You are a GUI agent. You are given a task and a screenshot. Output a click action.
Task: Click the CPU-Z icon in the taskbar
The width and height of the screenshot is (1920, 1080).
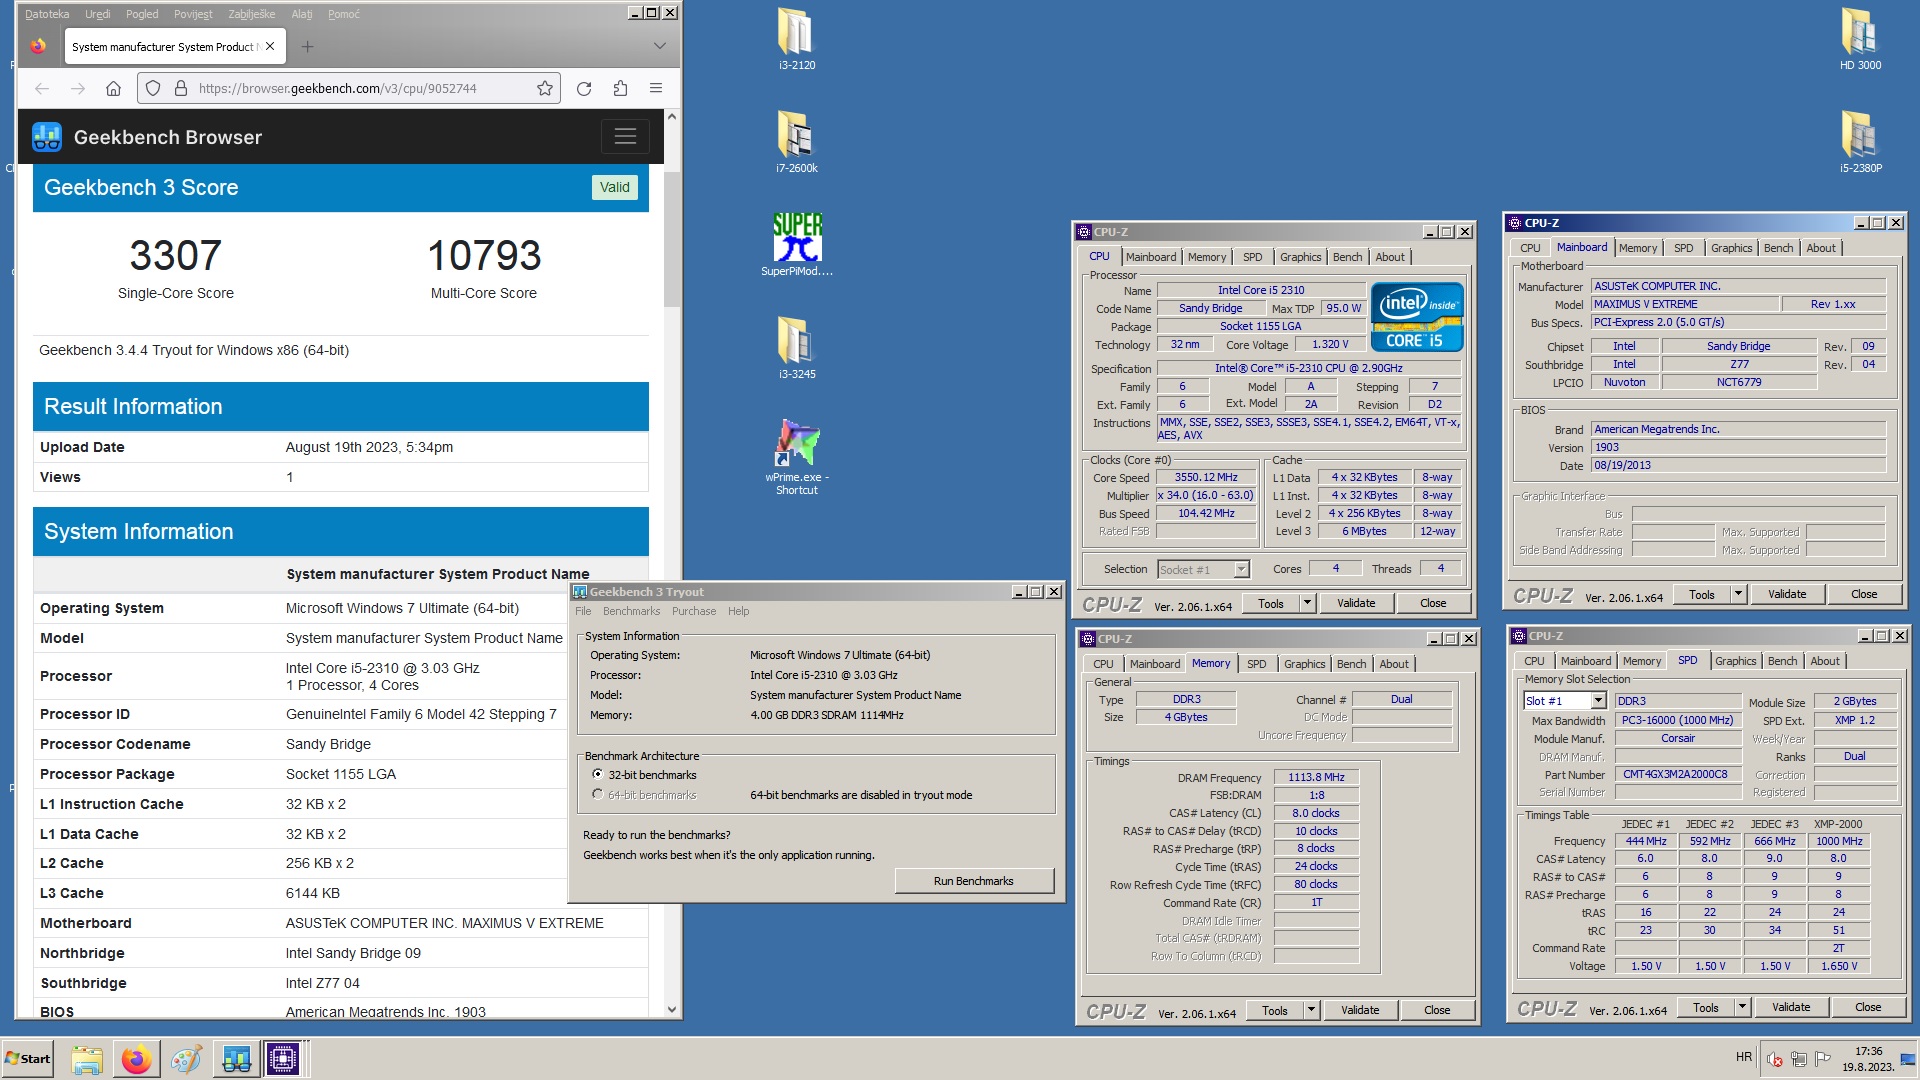(x=283, y=1059)
